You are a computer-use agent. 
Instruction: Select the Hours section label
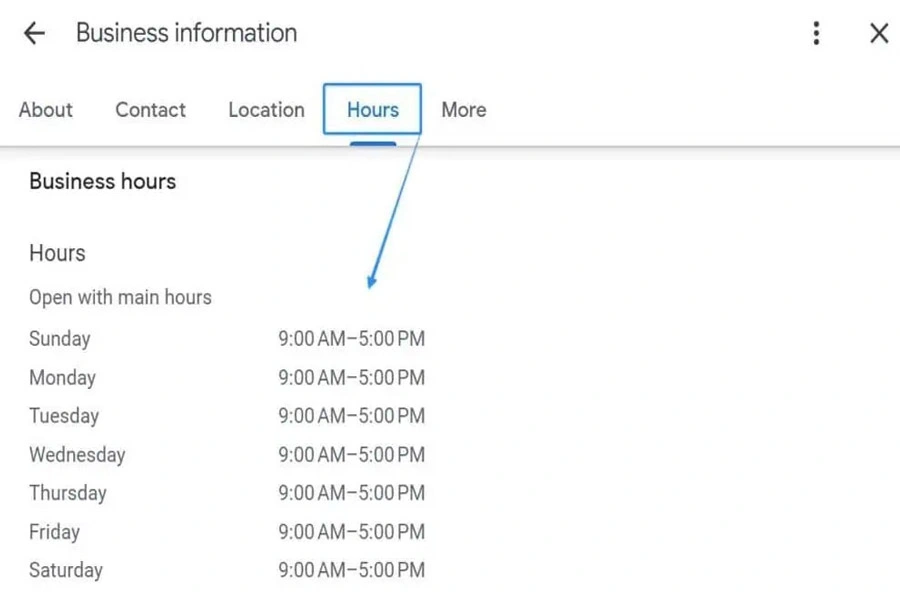pos(57,253)
